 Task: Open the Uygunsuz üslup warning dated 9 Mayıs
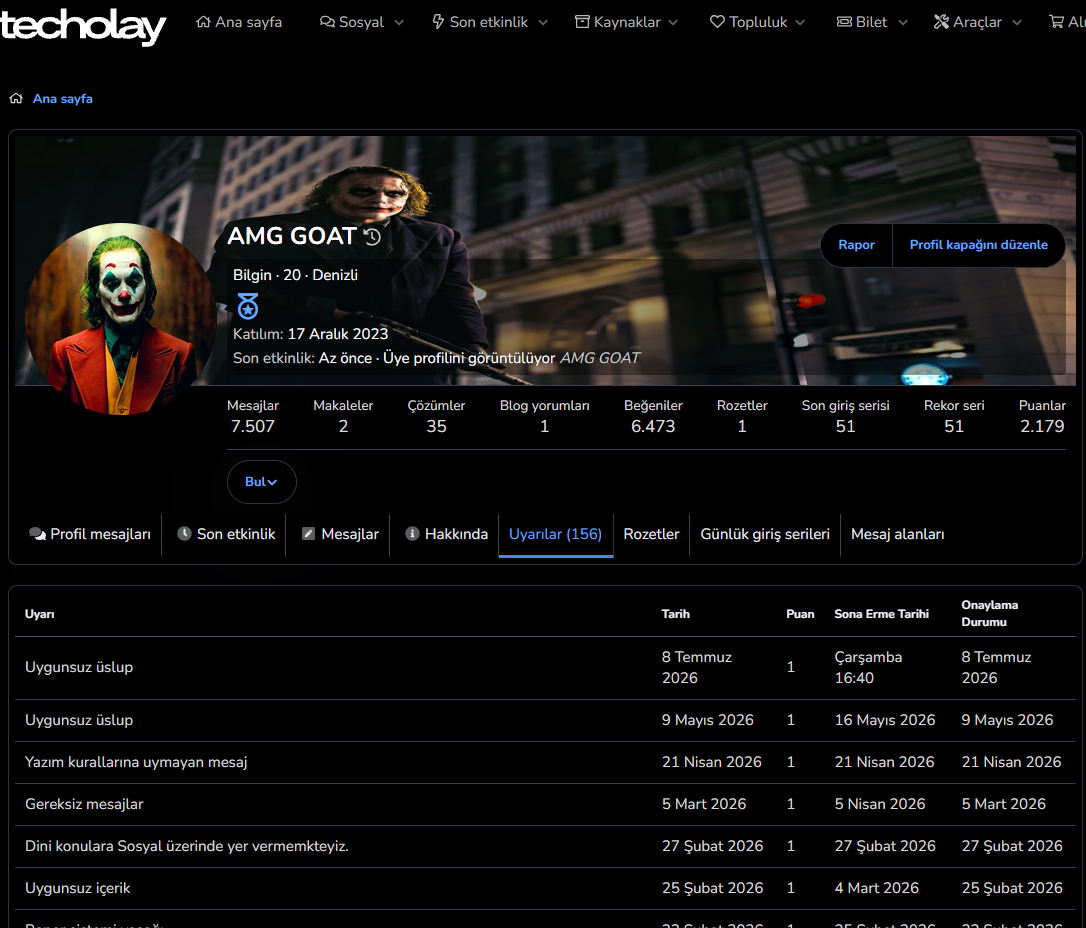click(79, 720)
